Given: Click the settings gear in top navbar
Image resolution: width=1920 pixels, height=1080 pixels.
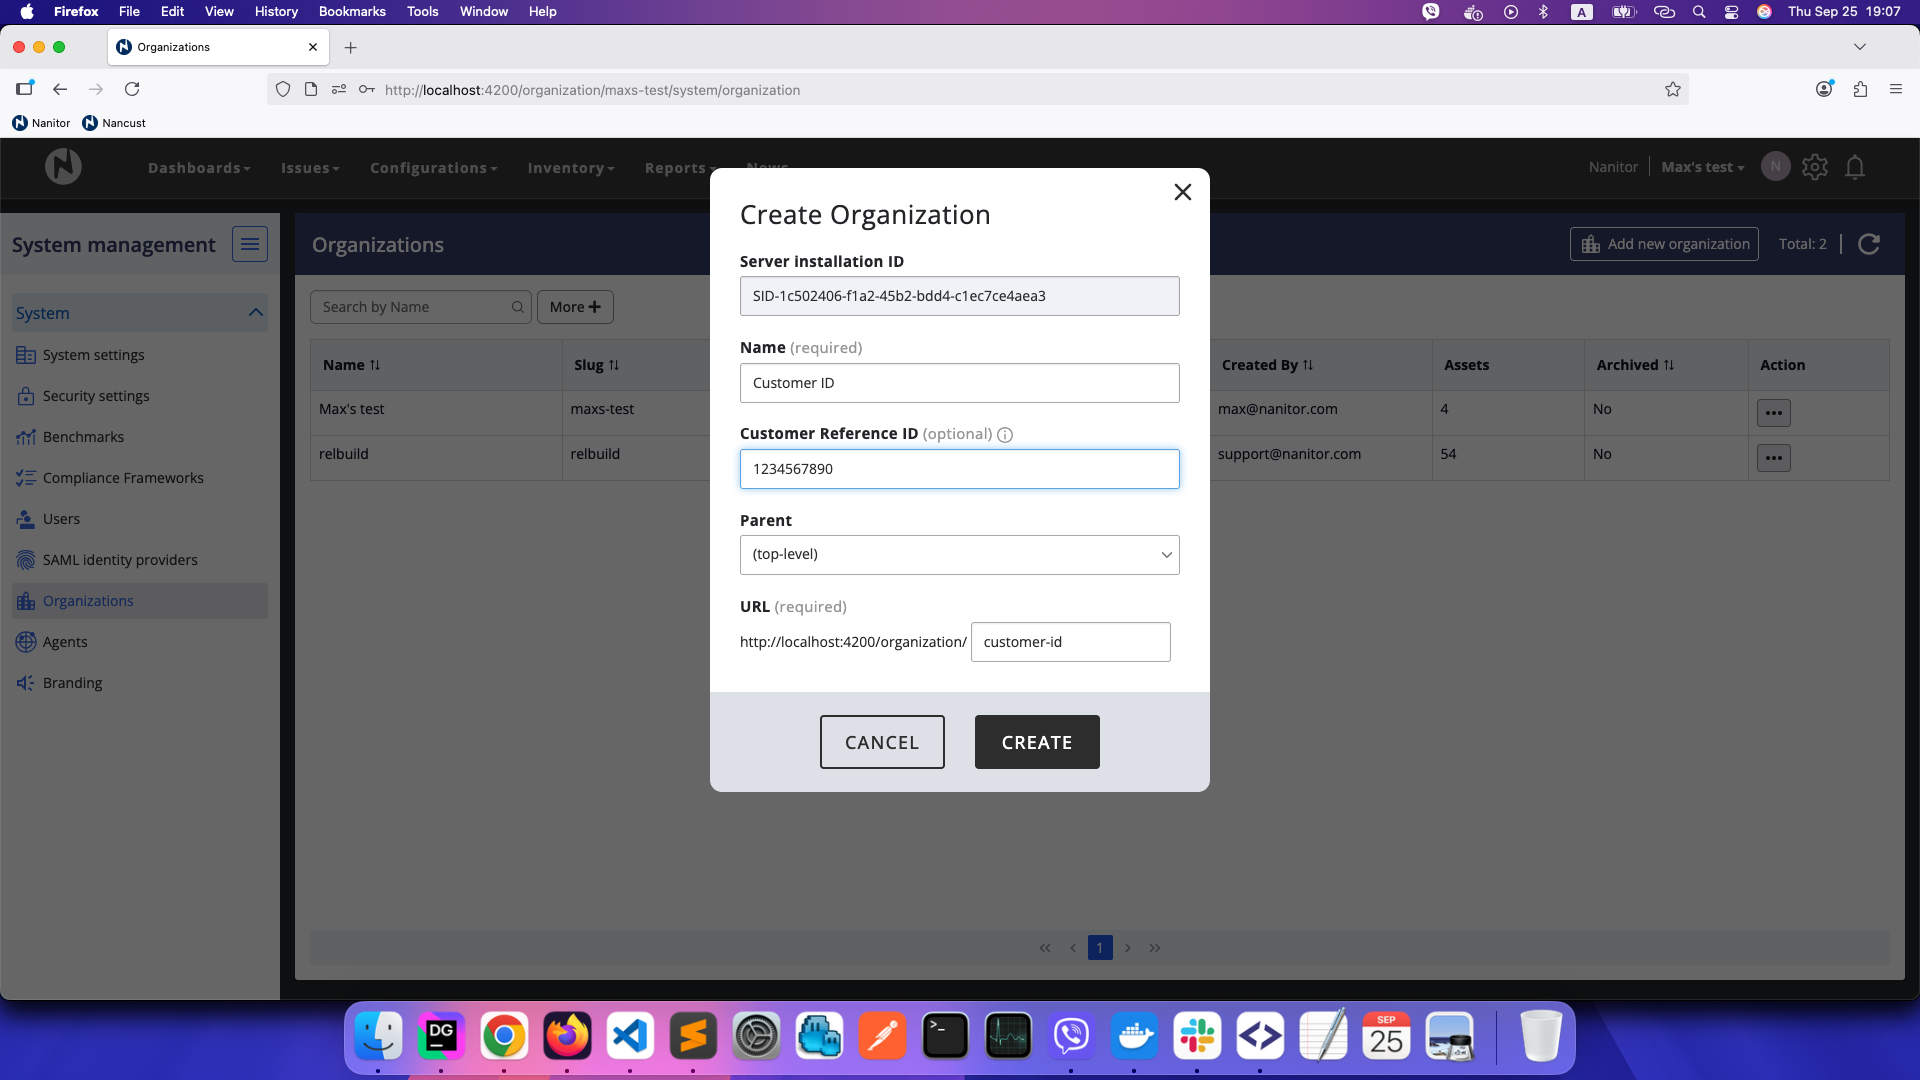Looking at the screenshot, I should pyautogui.click(x=1815, y=168).
